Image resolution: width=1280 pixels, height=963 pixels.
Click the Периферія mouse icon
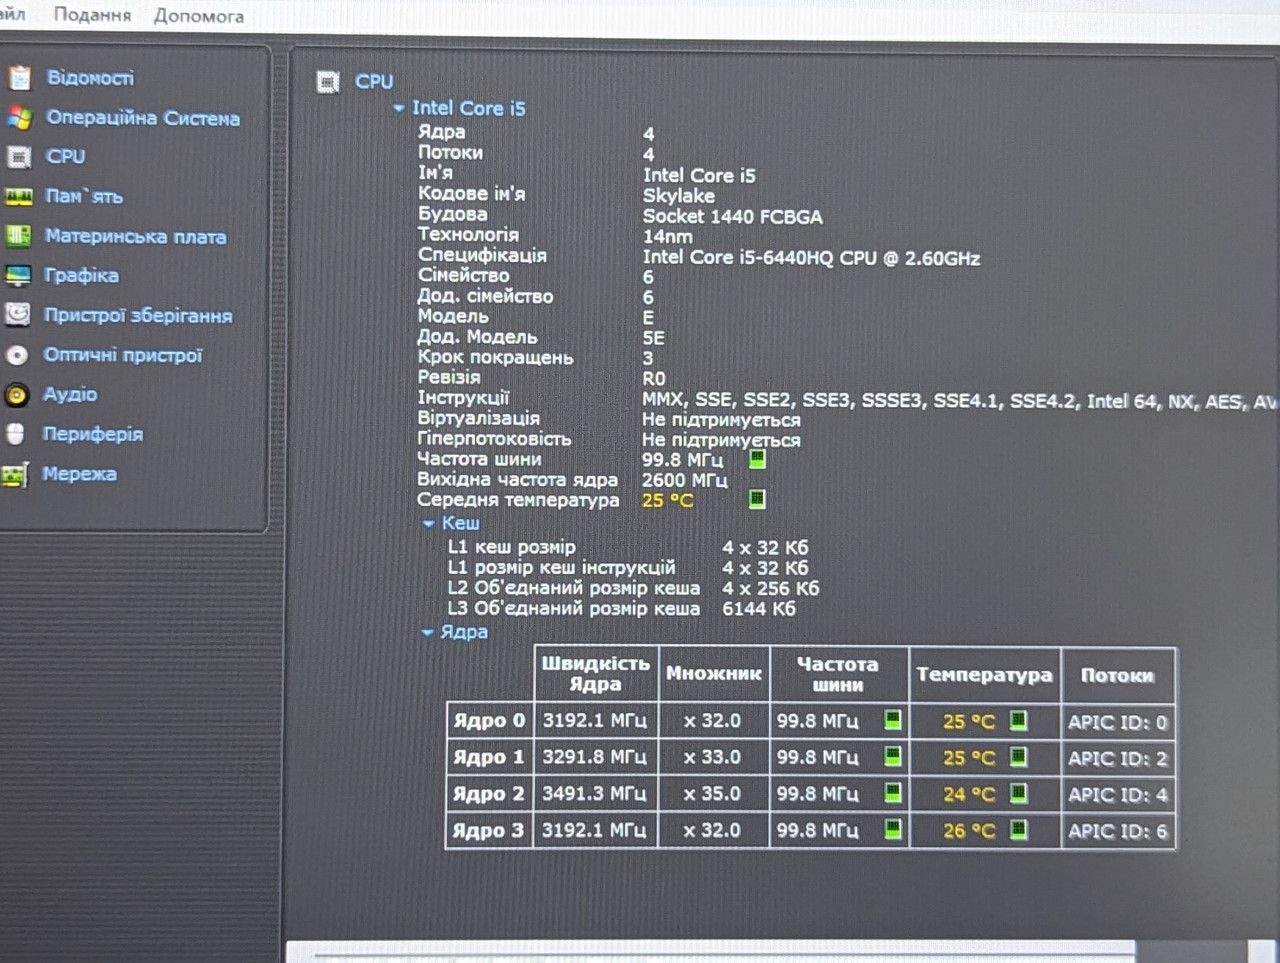(16, 434)
